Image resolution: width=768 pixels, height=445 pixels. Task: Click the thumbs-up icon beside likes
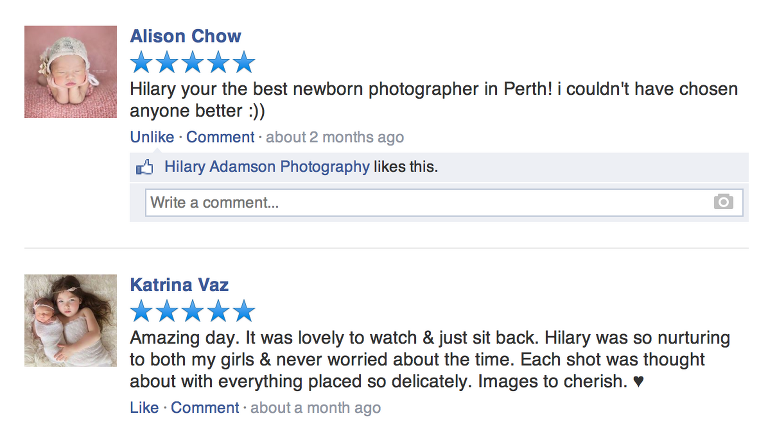point(145,167)
